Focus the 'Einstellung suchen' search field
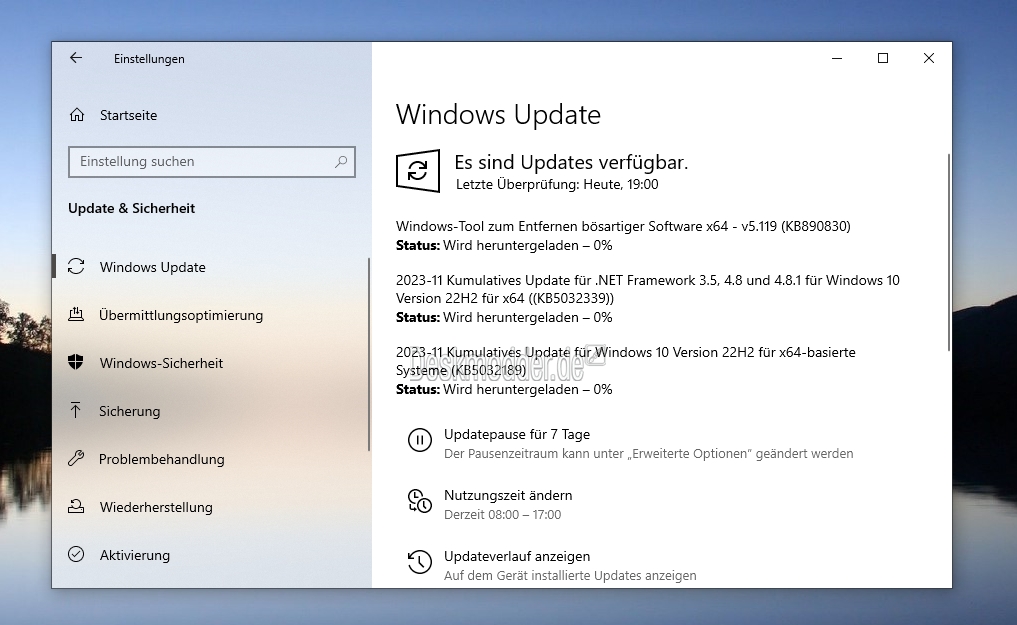Image resolution: width=1017 pixels, height=625 pixels. (x=211, y=161)
